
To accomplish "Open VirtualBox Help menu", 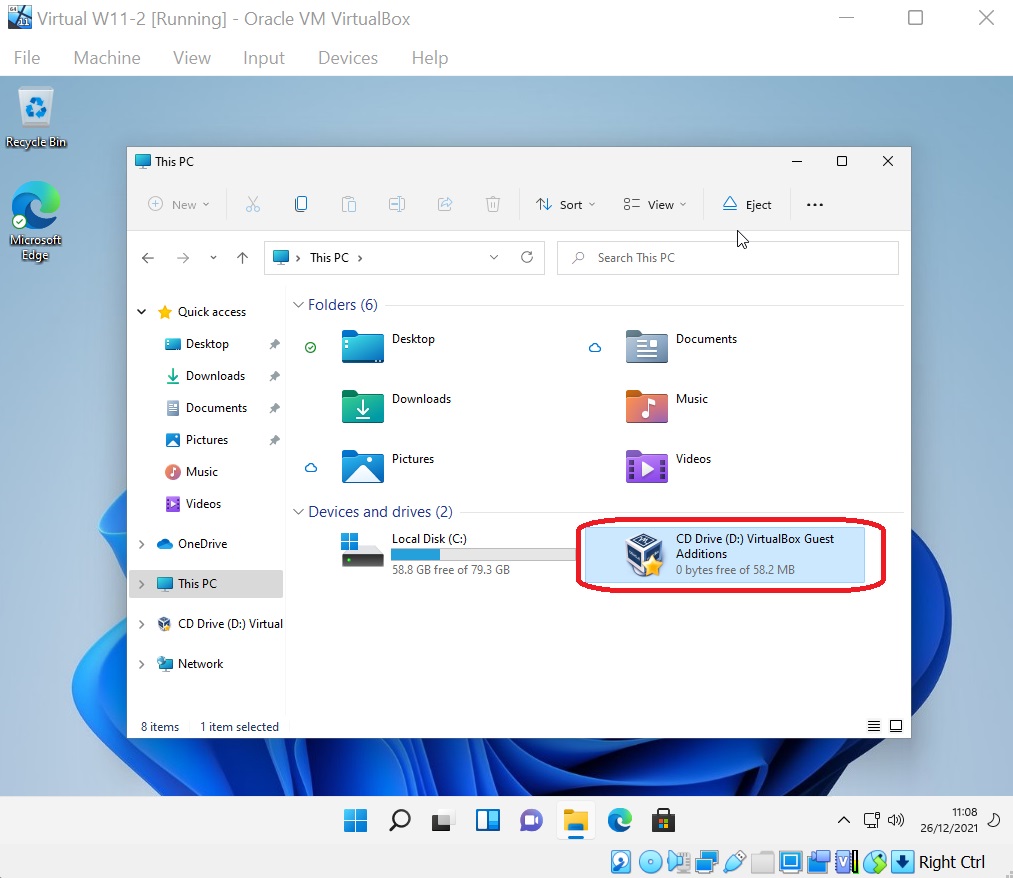I will click(430, 57).
